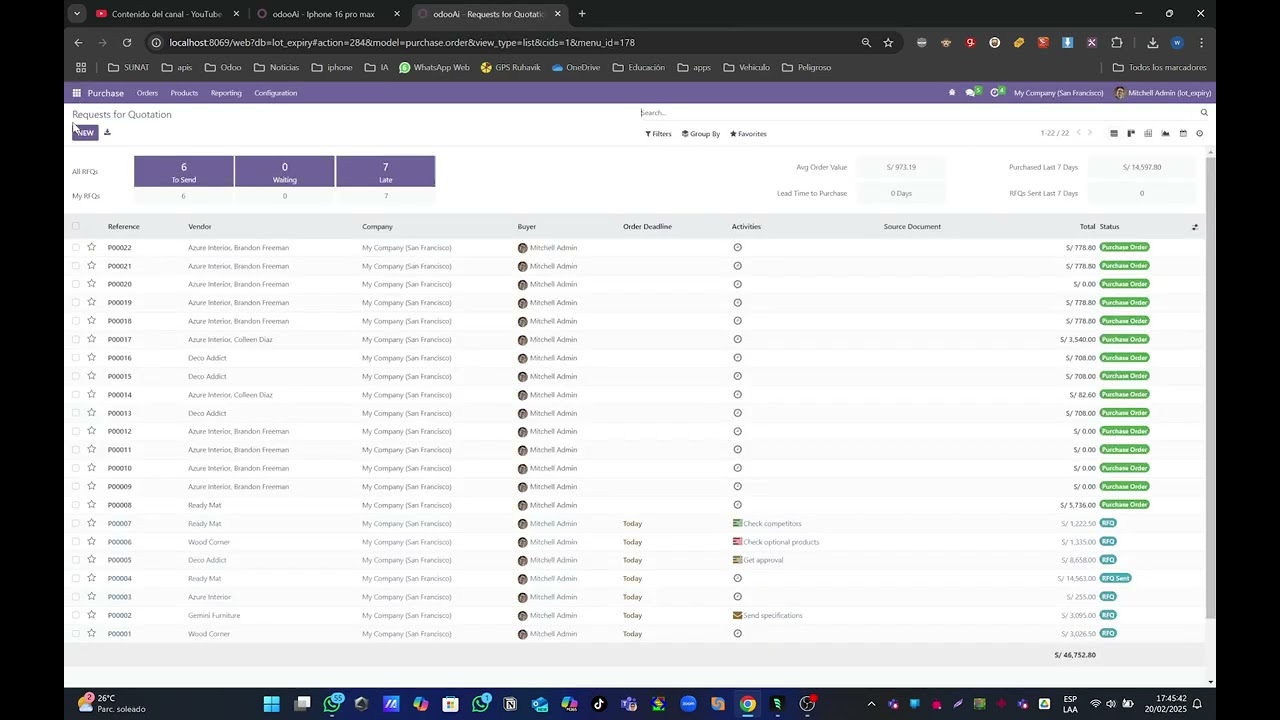Open the Products menu
Screen dimensions: 1280x720
coord(184,93)
